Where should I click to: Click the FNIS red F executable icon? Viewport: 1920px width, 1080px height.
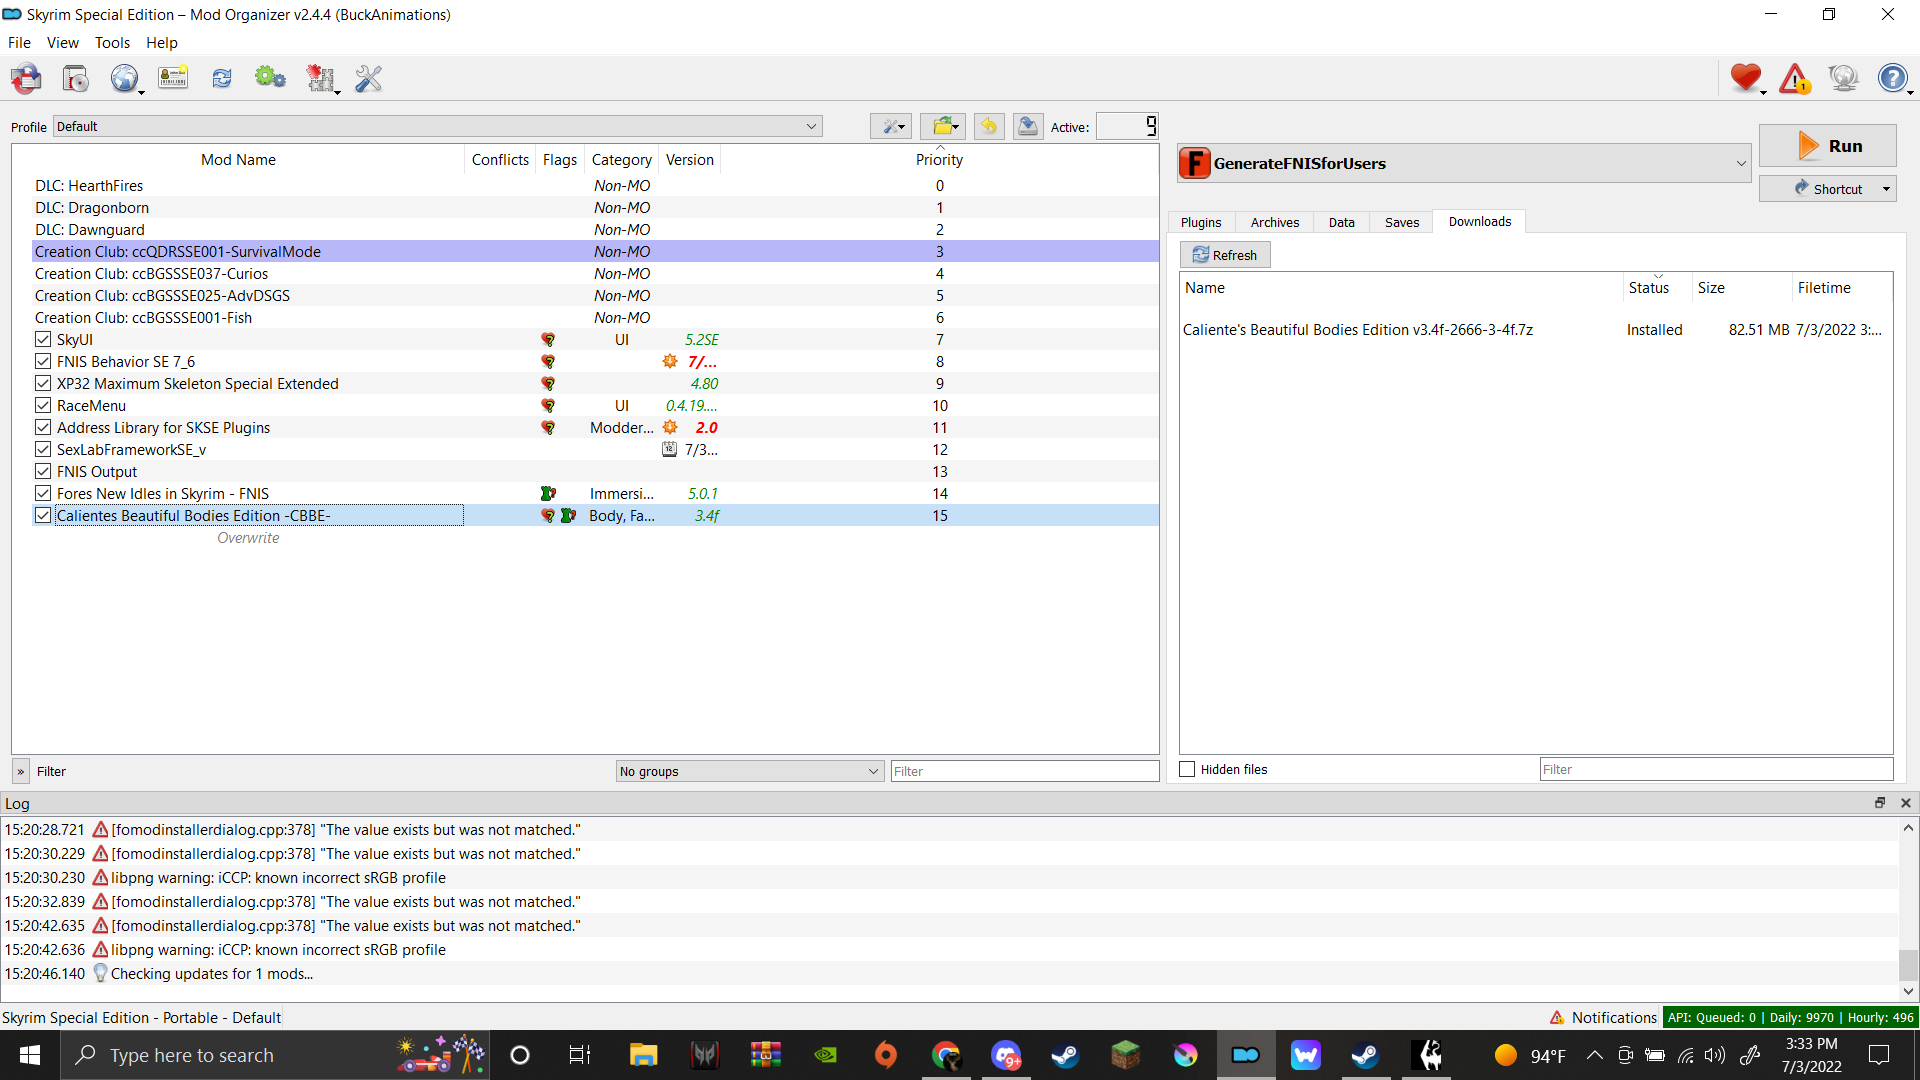(x=1194, y=163)
